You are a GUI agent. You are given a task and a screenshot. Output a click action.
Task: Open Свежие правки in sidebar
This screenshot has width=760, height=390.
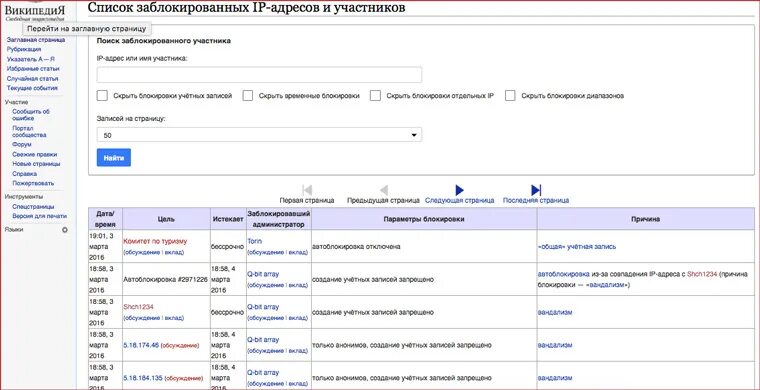34,154
